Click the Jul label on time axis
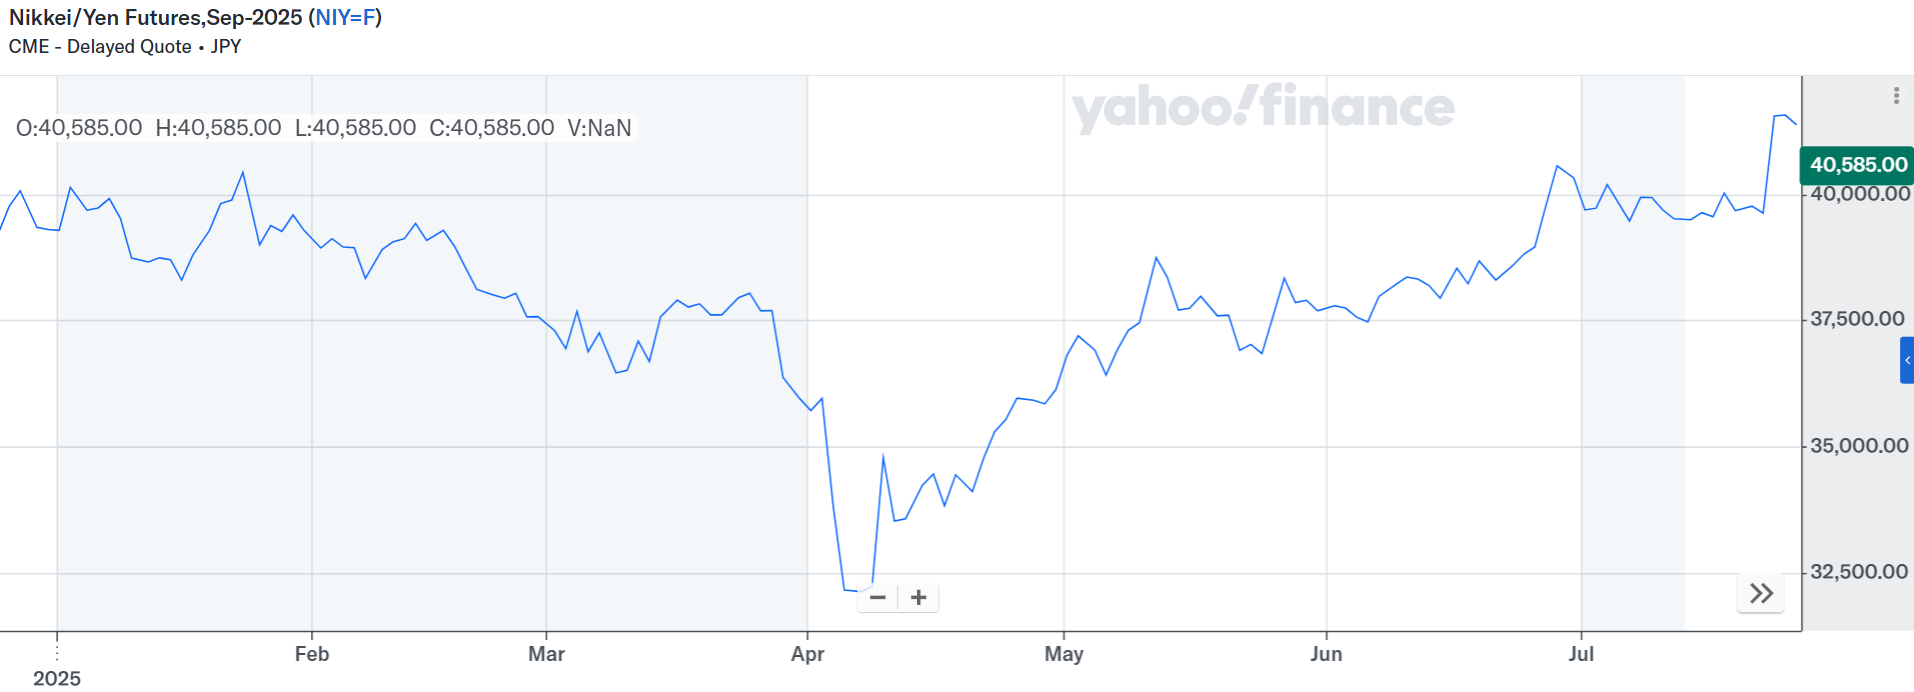Screen dimensions: 1914x692 point(1581,654)
